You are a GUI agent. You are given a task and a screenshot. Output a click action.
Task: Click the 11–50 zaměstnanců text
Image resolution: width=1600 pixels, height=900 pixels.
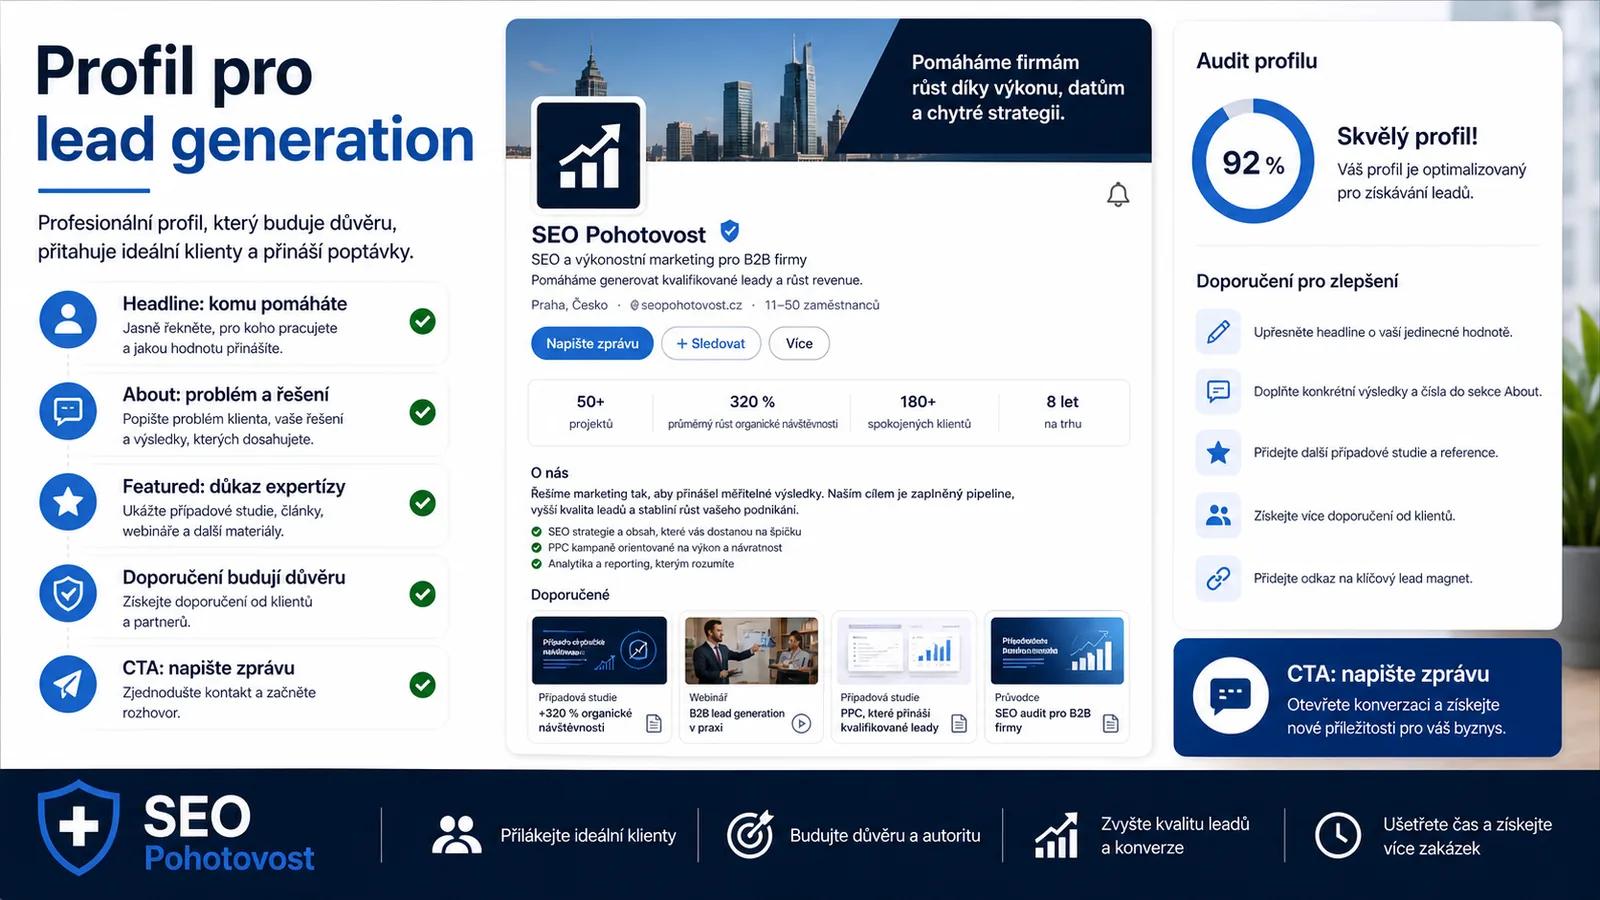pos(822,305)
